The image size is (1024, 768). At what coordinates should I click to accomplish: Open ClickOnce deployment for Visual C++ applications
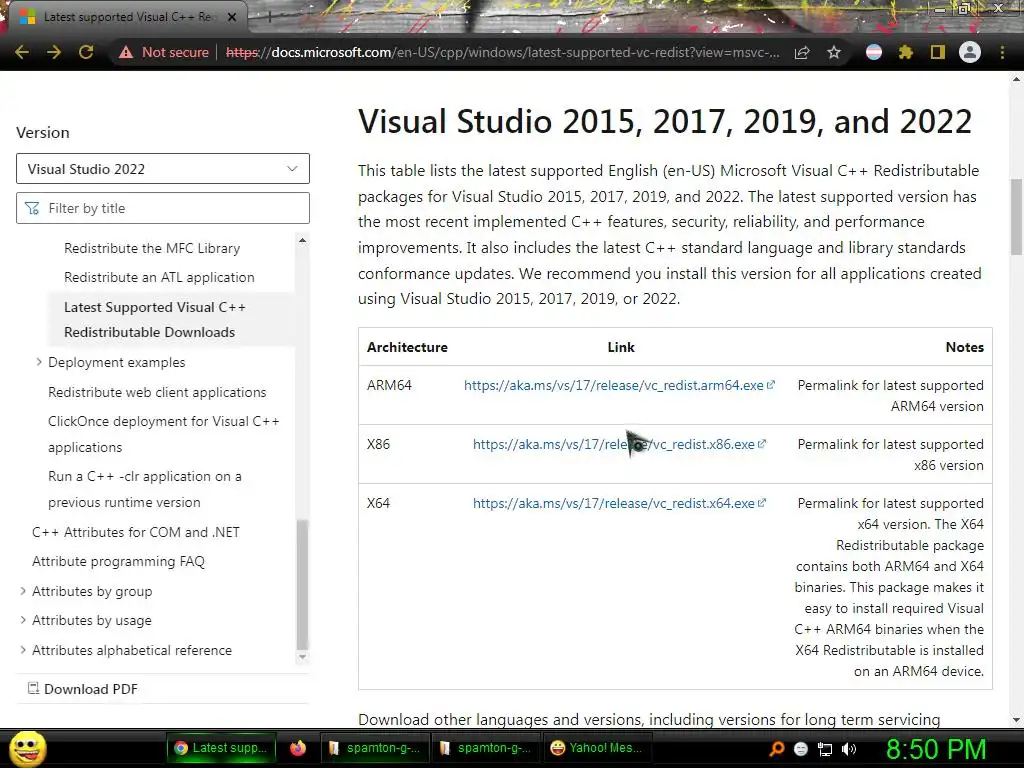click(164, 434)
